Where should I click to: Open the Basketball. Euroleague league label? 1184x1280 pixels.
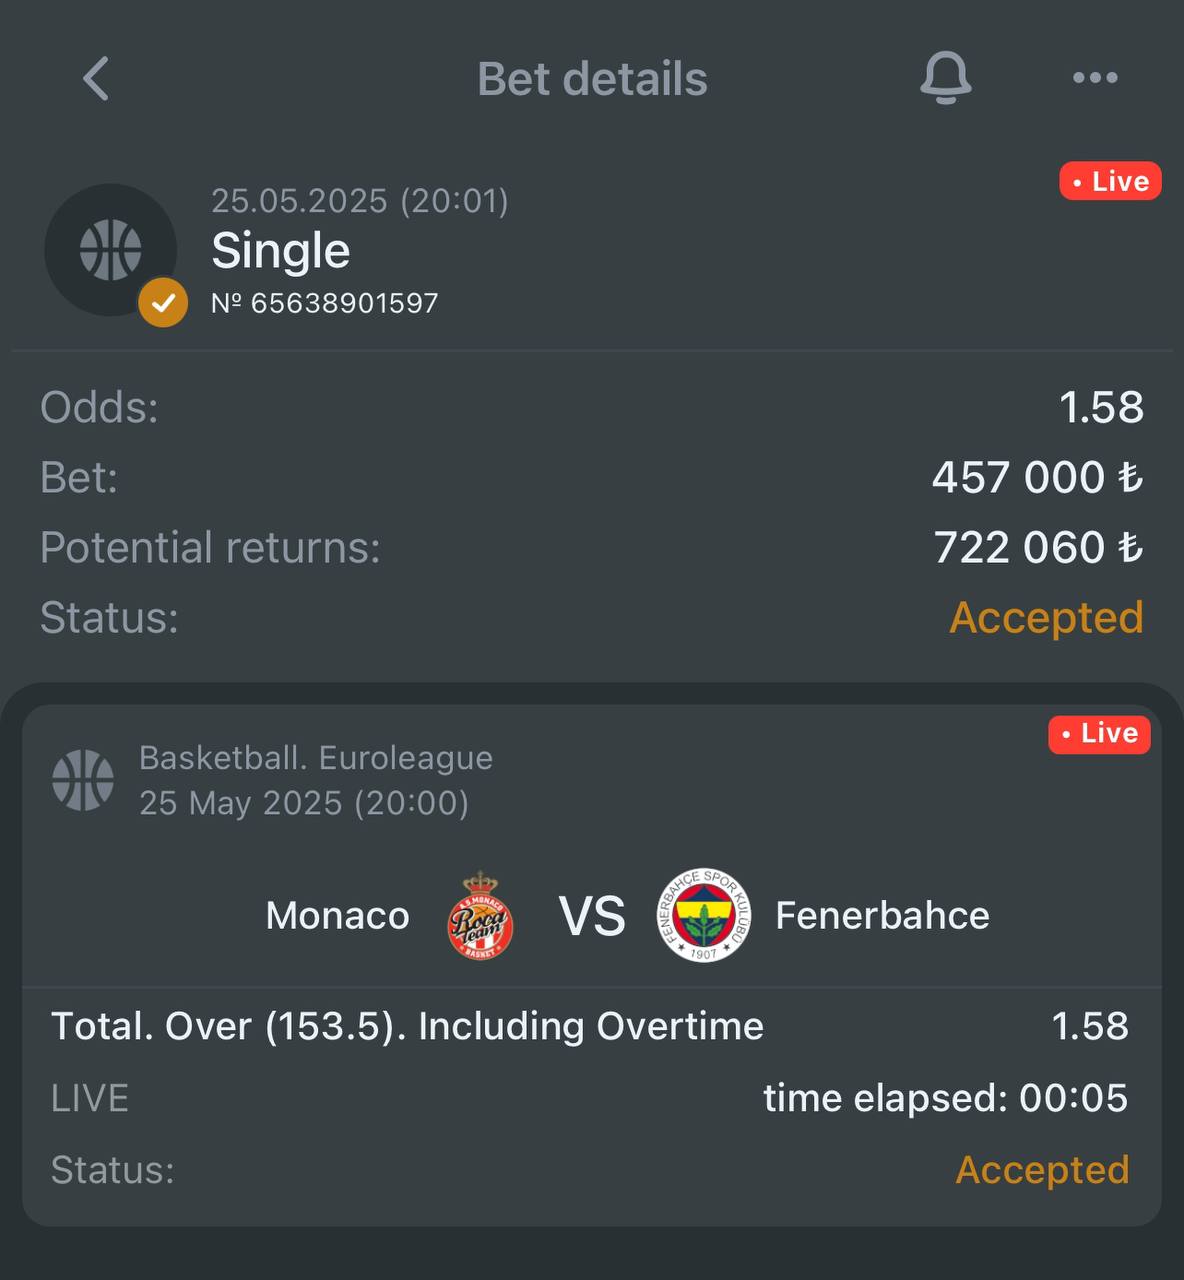click(316, 758)
